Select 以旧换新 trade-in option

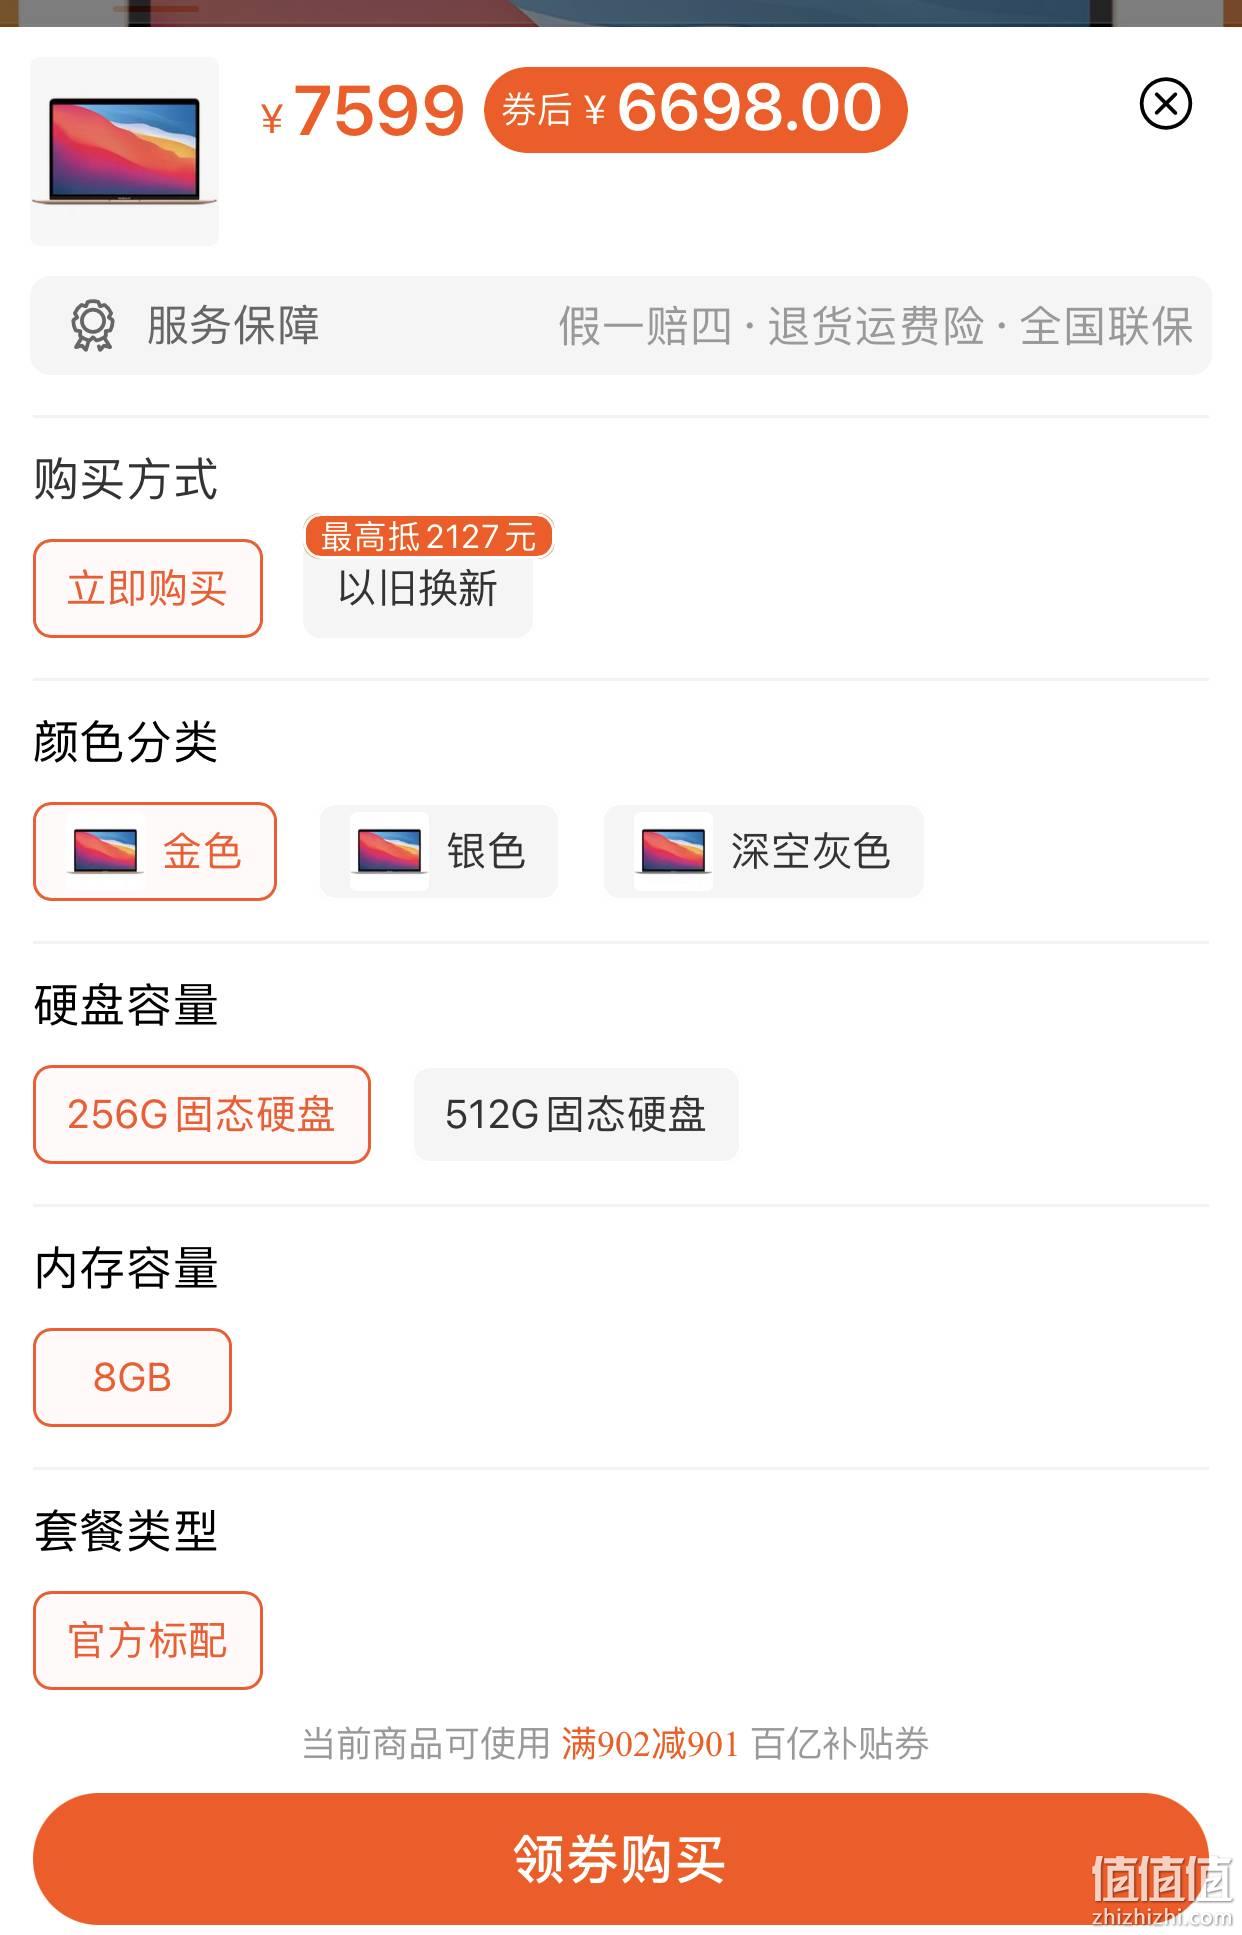click(x=418, y=588)
